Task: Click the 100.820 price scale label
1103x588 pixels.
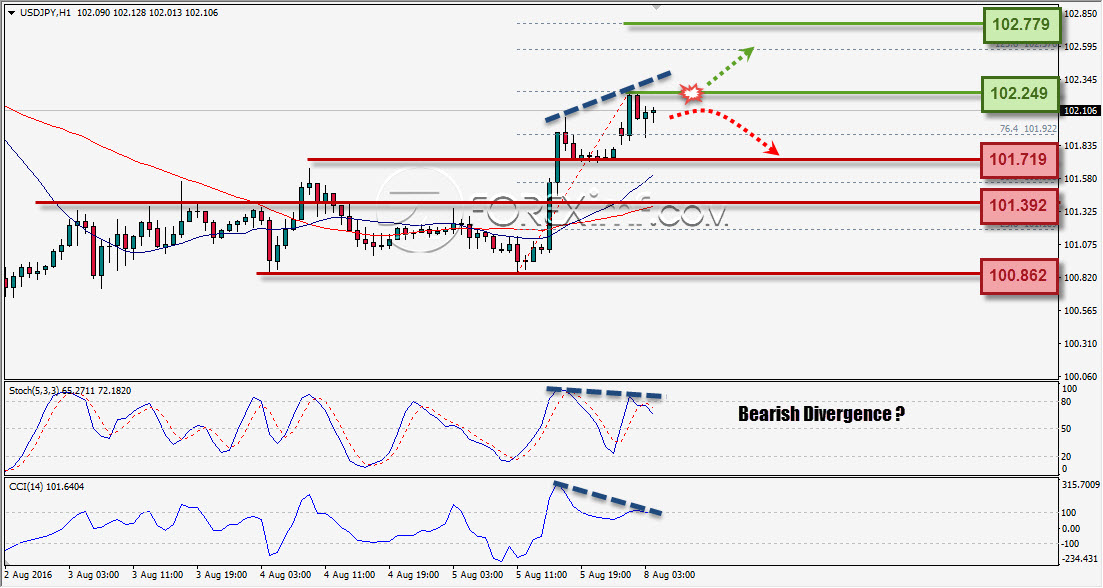Action: pos(1081,277)
